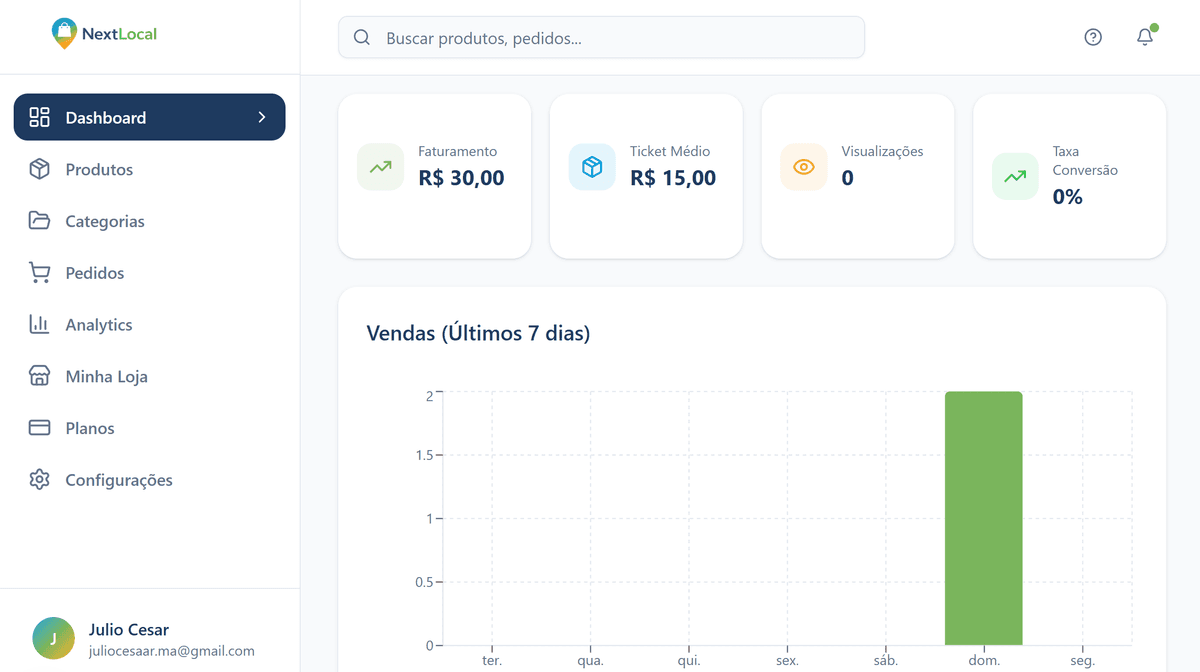
Task: Open the help question mark icon
Action: pos(1093,36)
